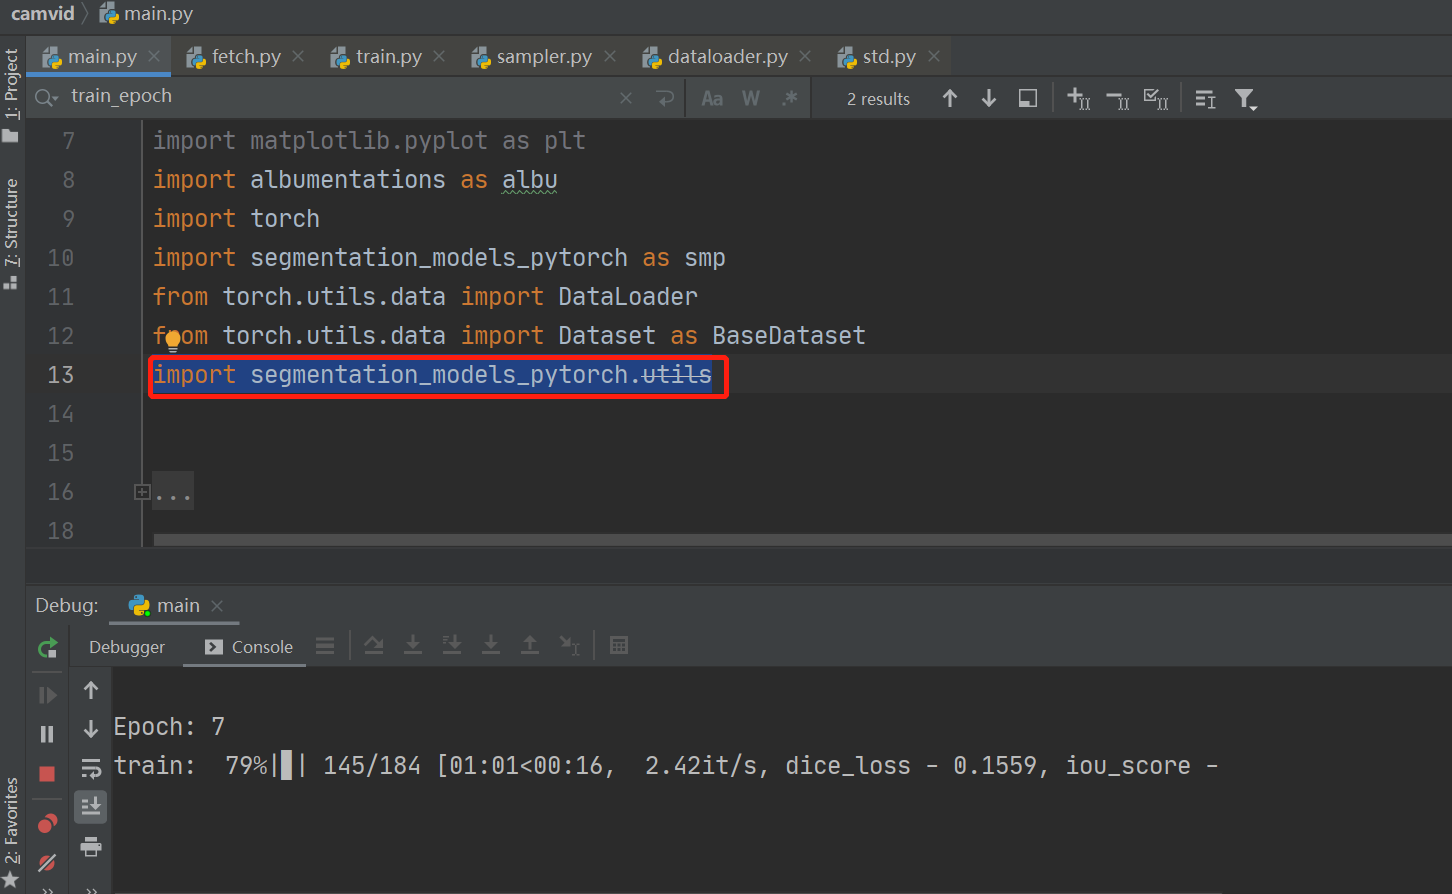Click Soft-Wrap in the console toolbar
Screen dimensions: 1452x894
pos(91,768)
